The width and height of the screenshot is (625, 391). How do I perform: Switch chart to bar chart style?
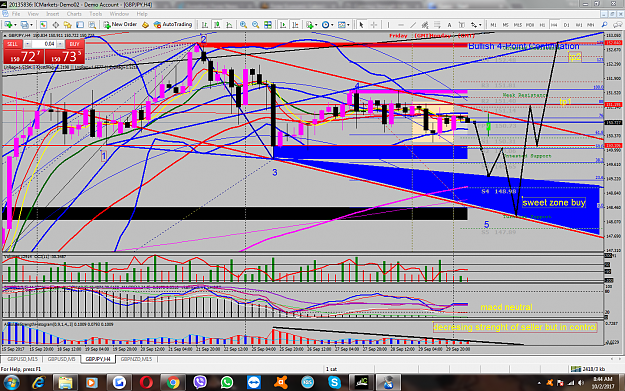point(204,25)
